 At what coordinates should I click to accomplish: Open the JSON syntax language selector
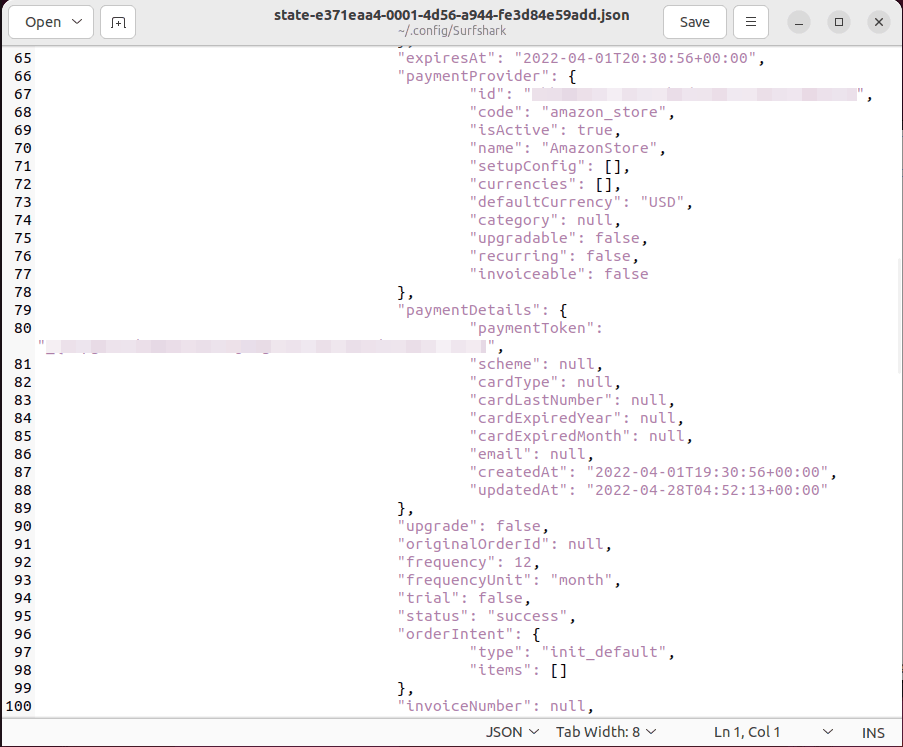tap(512, 732)
